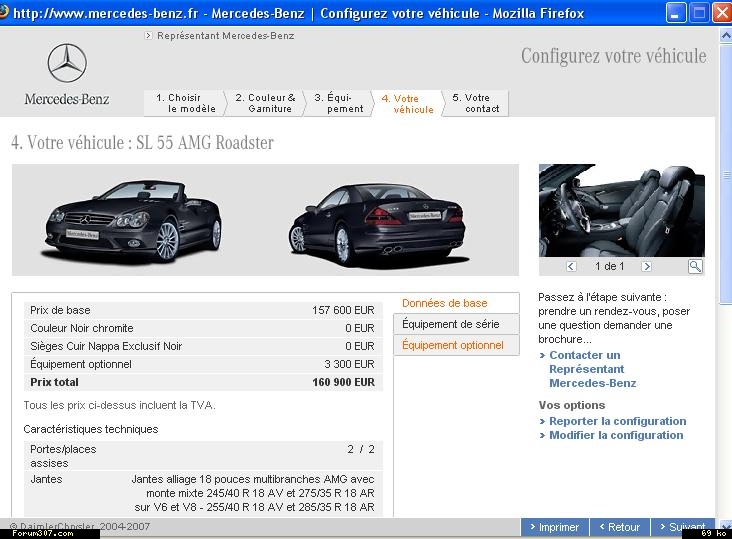Click the Retour button
The width and height of the screenshot is (732, 539).
[x=619, y=527]
